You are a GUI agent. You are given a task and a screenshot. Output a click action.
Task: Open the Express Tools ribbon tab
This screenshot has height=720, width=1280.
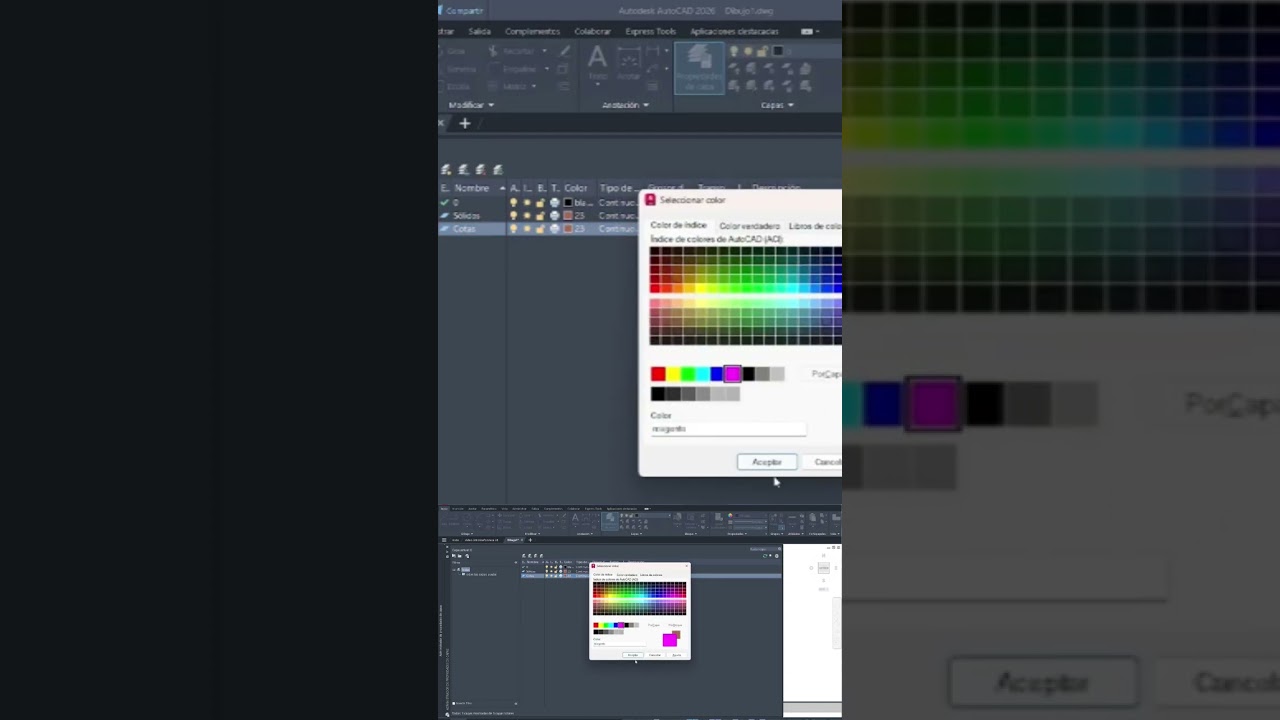[x=650, y=31]
